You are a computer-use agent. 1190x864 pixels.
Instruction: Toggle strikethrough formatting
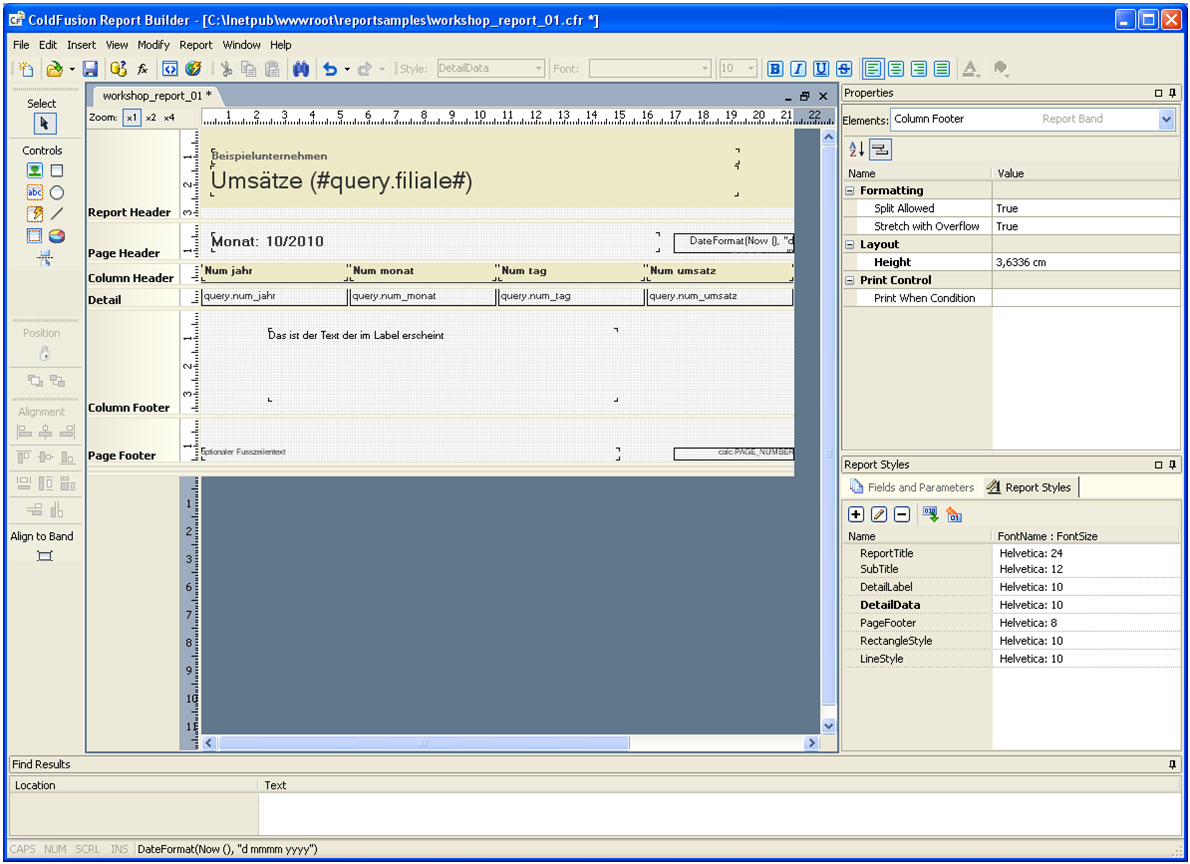coord(844,69)
